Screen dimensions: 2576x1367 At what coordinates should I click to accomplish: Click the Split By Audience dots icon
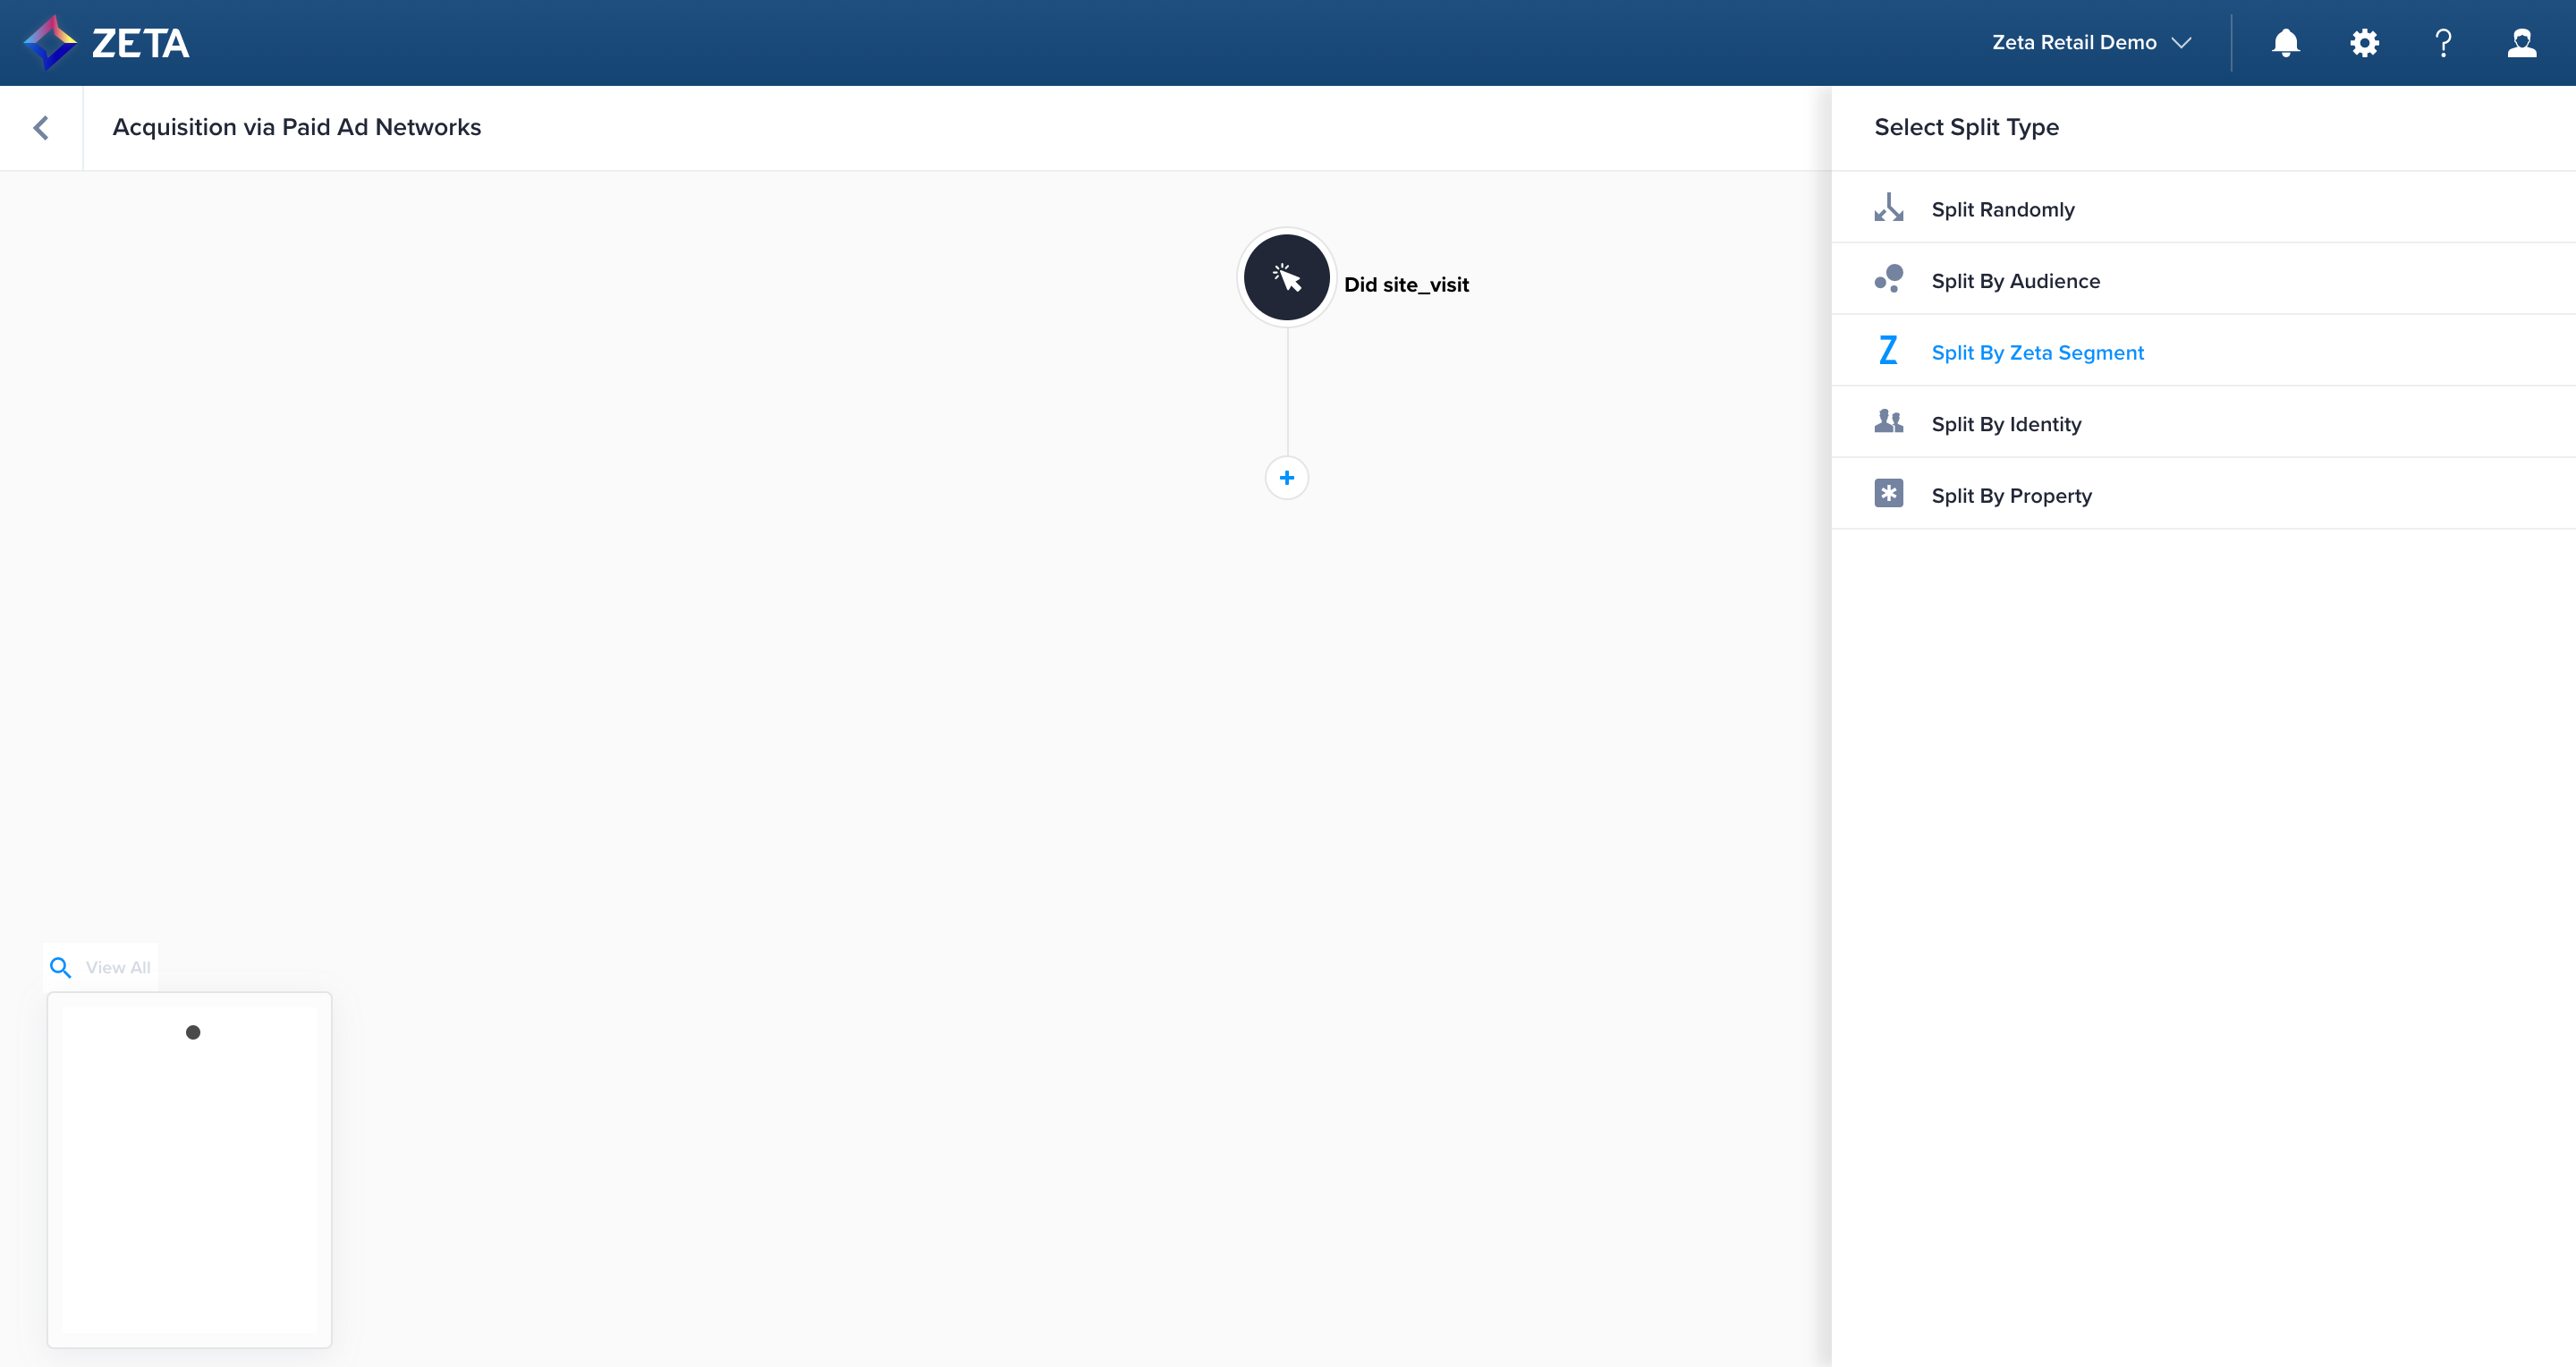tap(1888, 279)
